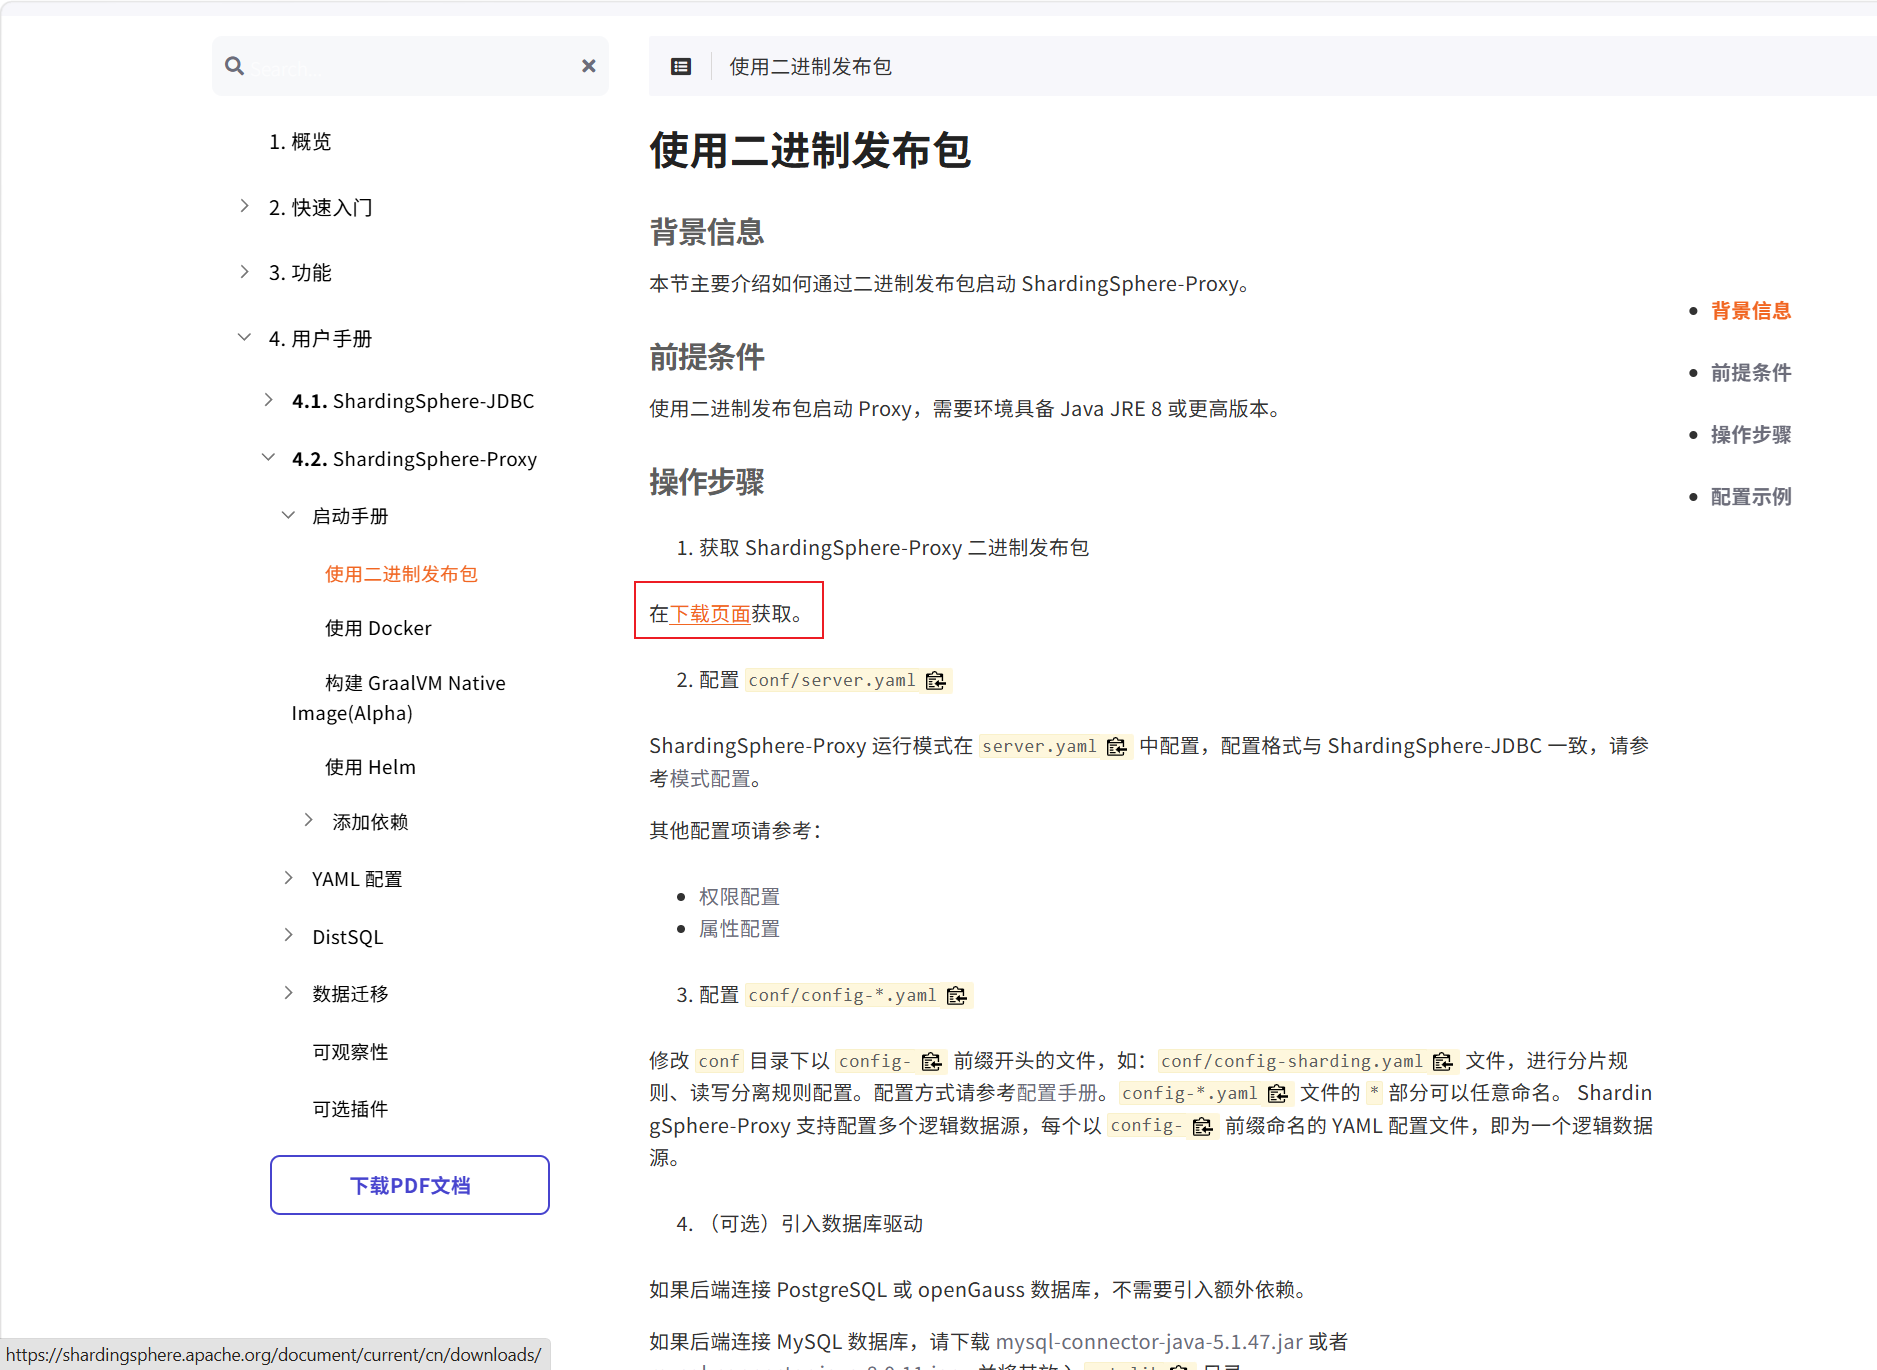Open the 配置手册 link

click(1056, 1093)
